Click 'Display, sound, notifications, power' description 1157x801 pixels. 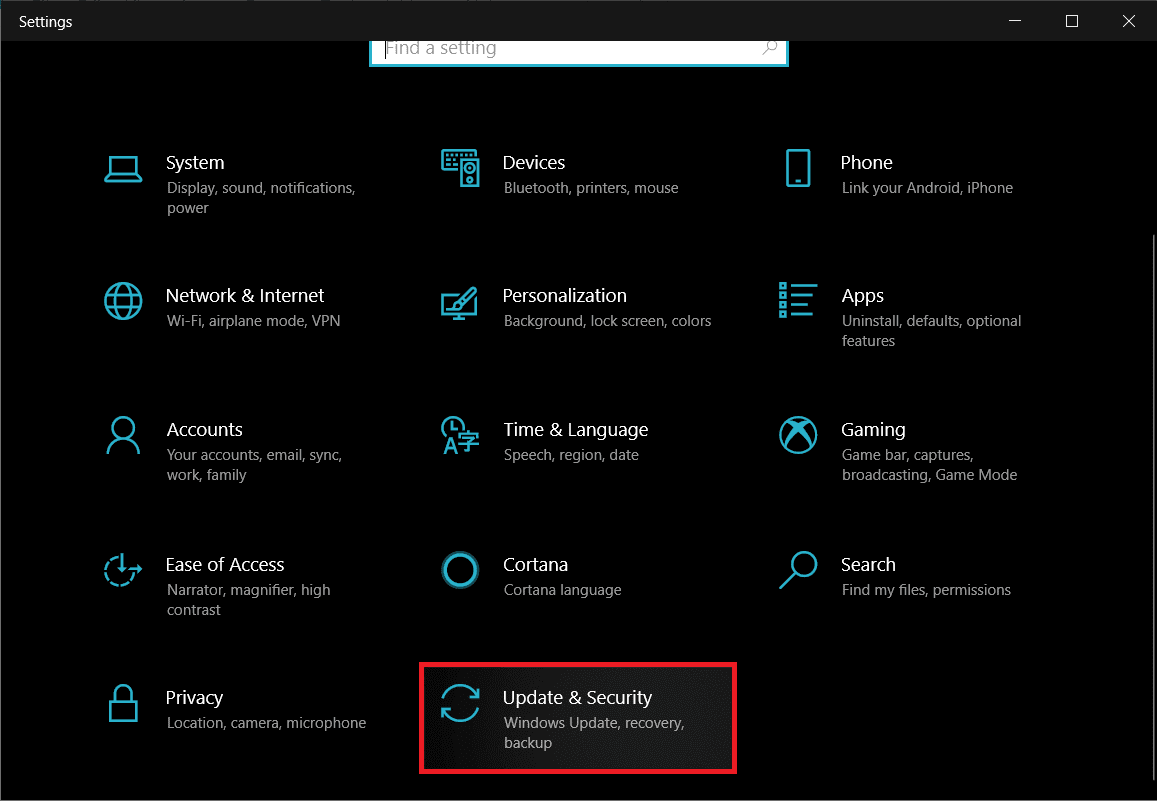coord(261,198)
